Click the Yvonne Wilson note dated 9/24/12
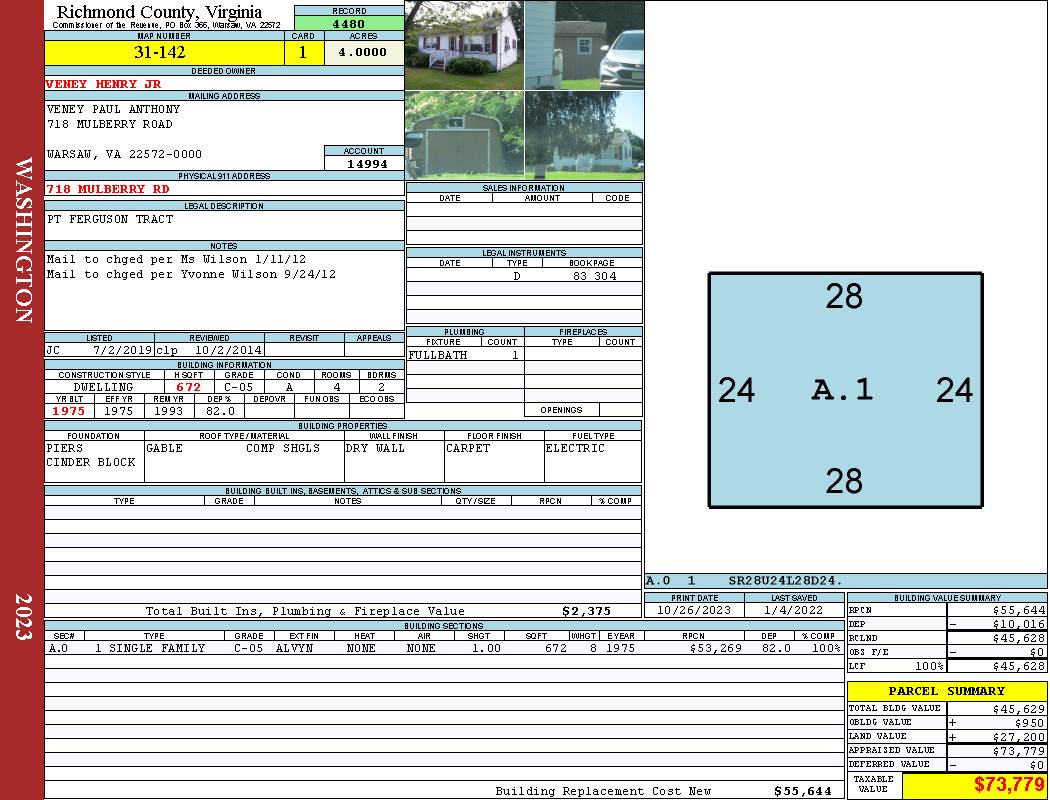This screenshot has height=800, width=1050. [191, 274]
